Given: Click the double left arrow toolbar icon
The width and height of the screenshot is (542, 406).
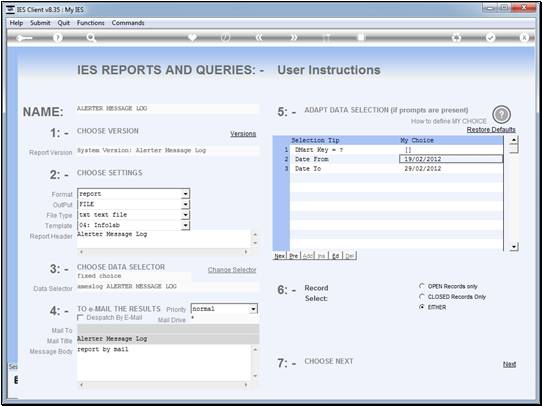Looking at the screenshot, I should pos(259,38).
